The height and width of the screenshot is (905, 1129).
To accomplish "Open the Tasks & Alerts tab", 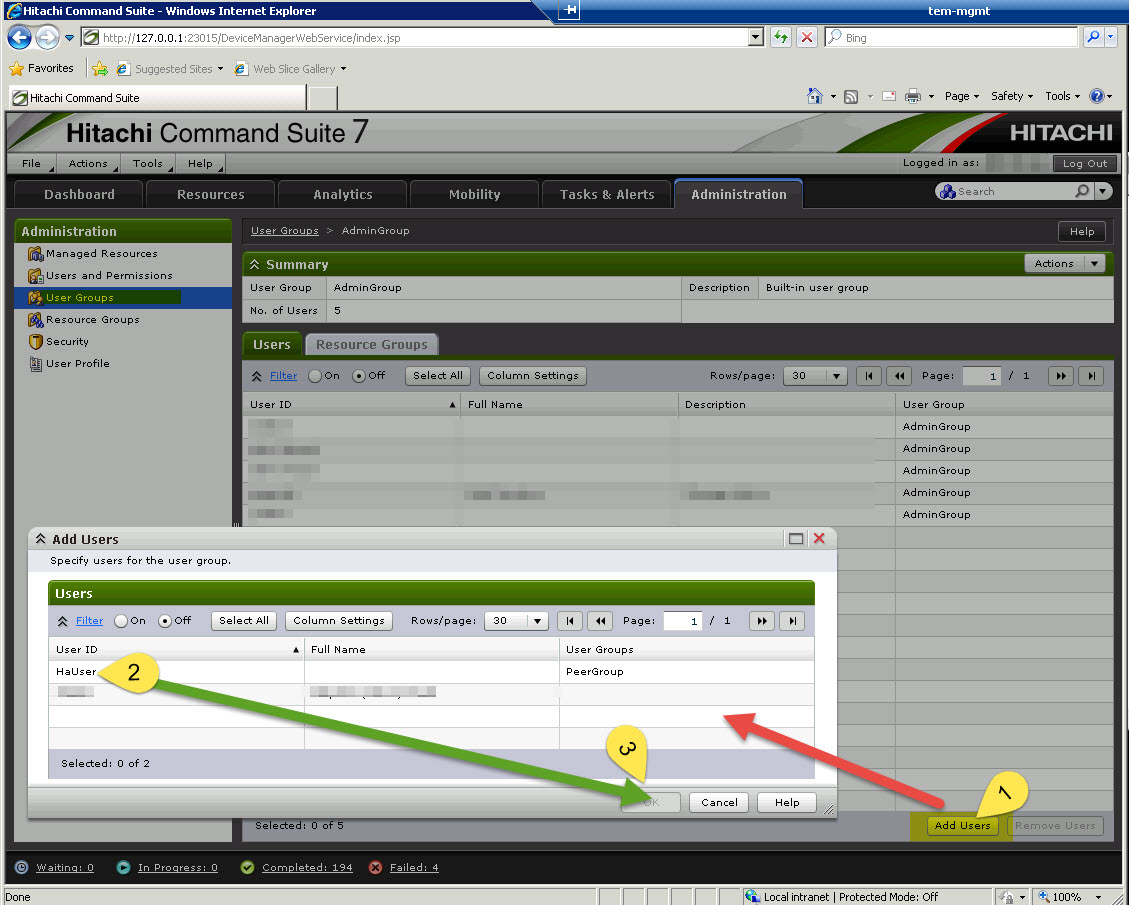I will pyautogui.click(x=607, y=194).
